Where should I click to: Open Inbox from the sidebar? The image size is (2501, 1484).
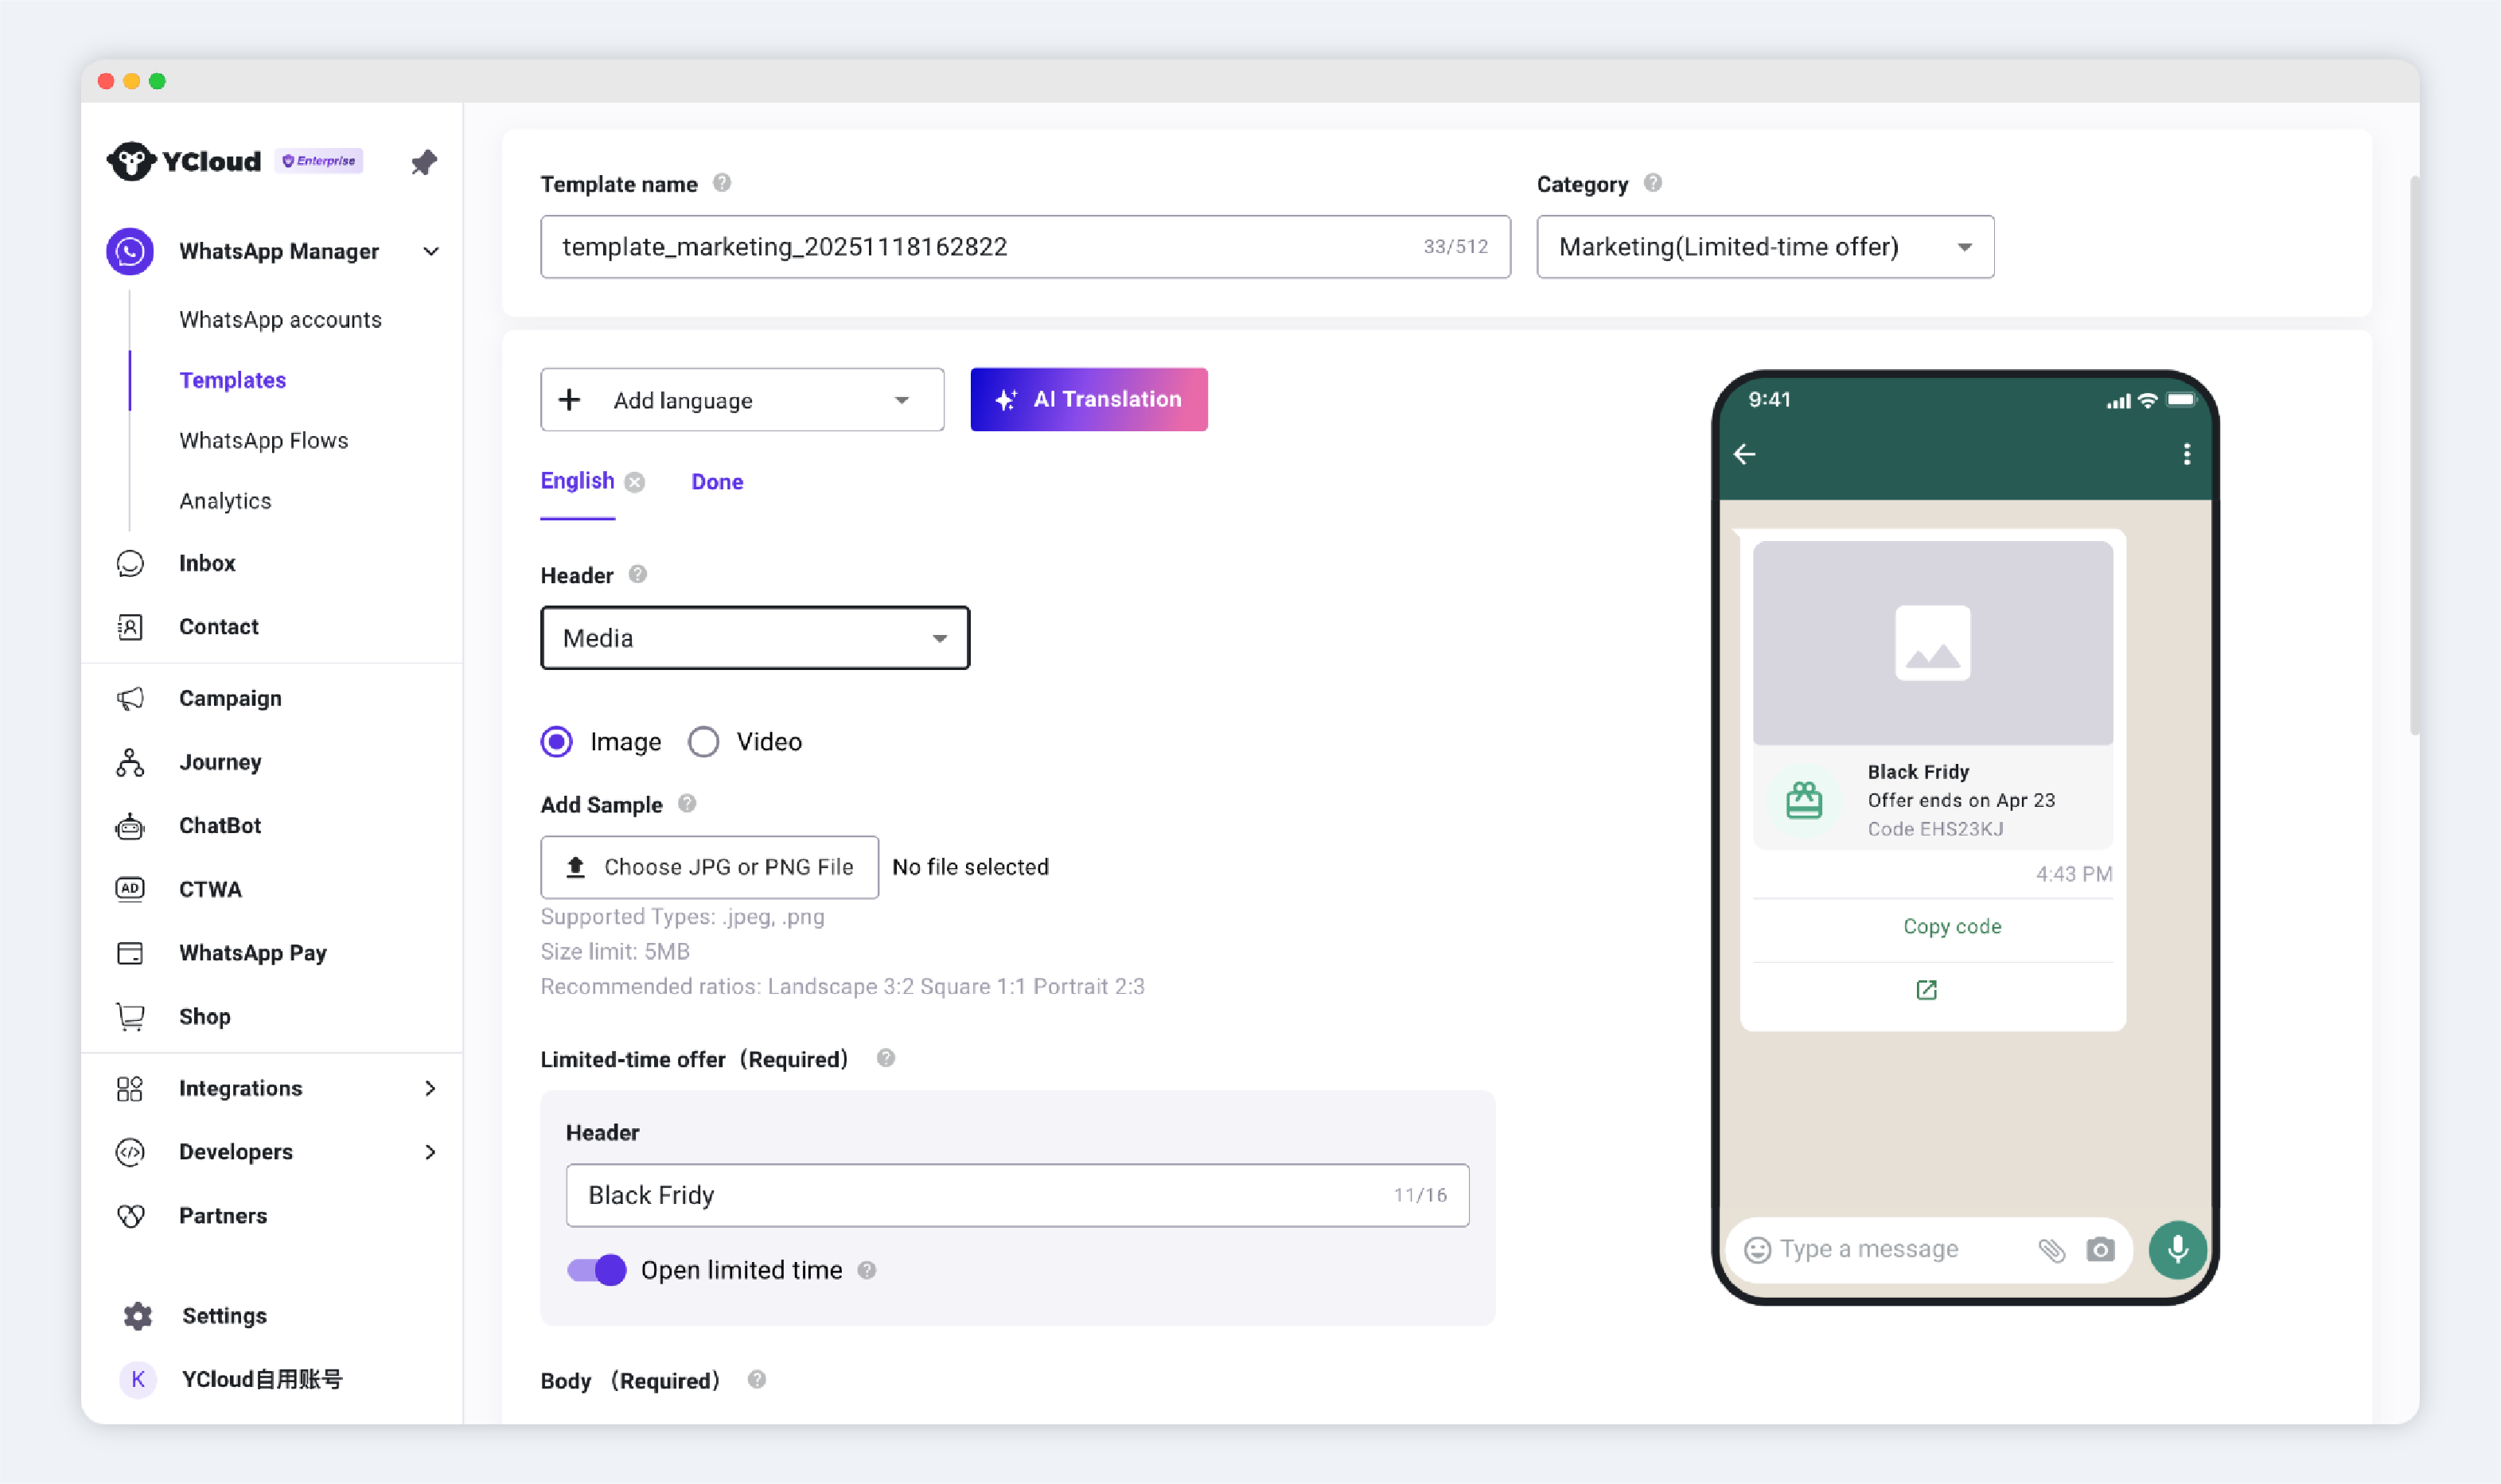coord(207,563)
